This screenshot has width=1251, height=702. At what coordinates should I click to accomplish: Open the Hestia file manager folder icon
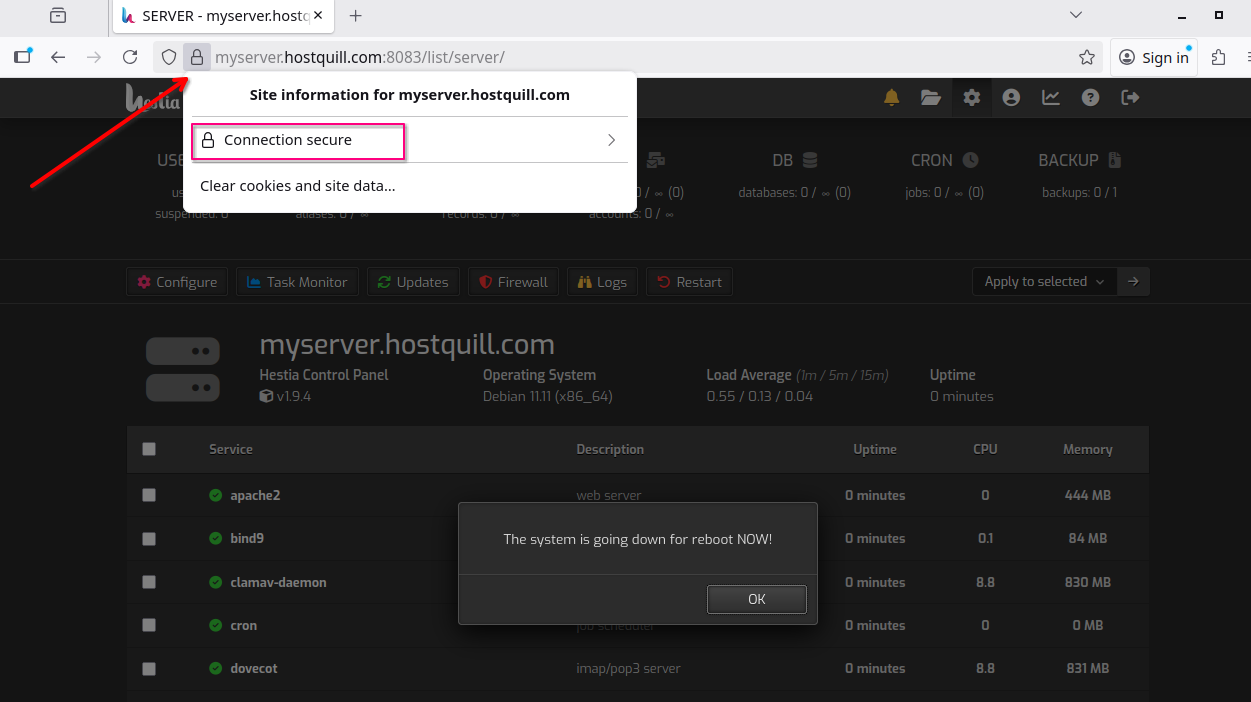931,97
